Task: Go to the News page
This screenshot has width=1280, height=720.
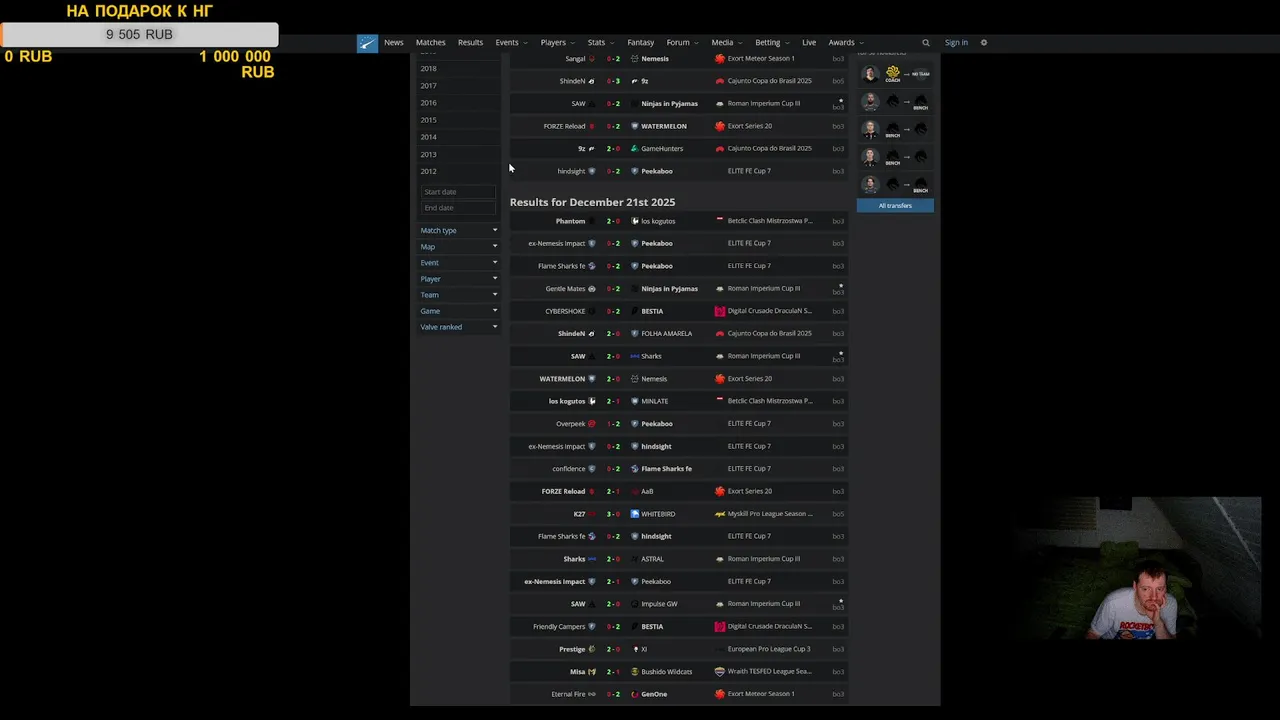Action: (x=394, y=43)
